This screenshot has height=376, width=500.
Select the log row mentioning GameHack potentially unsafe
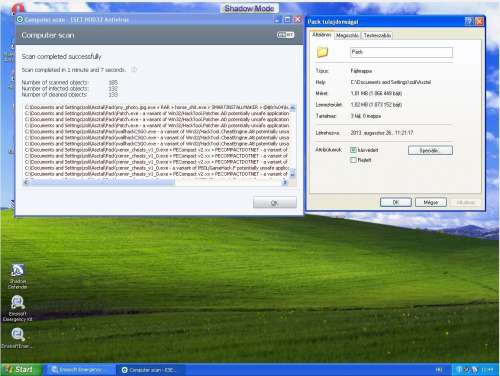[157, 168]
